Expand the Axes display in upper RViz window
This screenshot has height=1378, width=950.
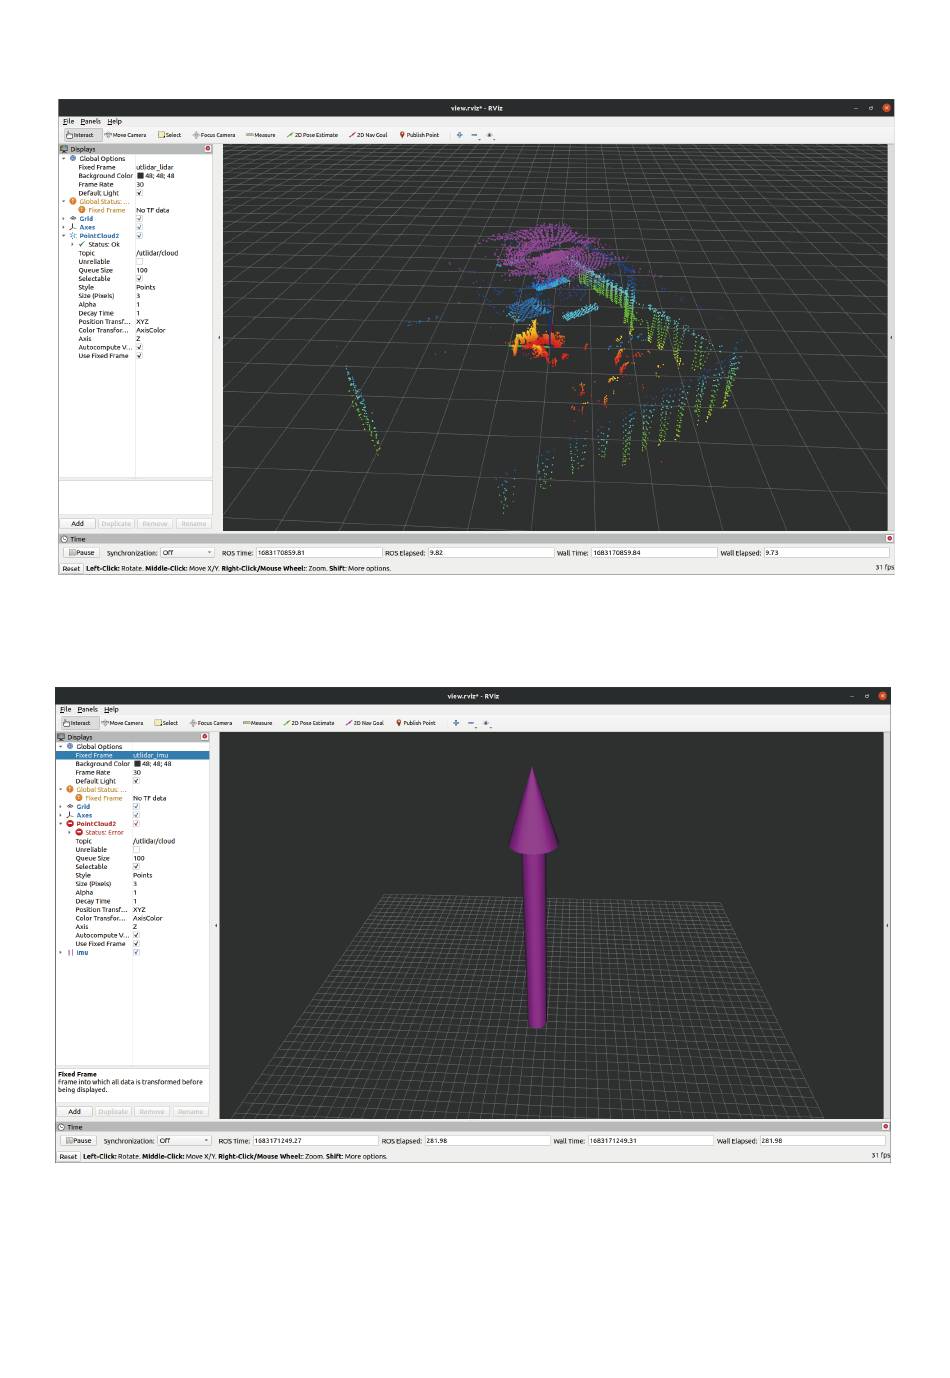[64, 227]
